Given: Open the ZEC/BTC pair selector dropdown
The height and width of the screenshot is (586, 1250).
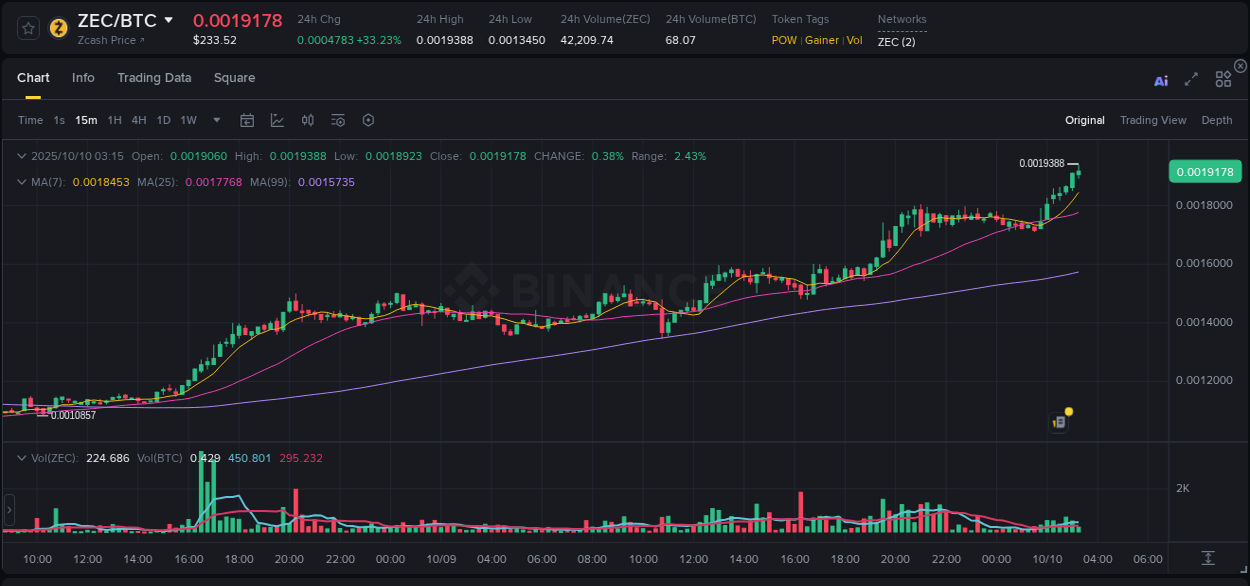Looking at the screenshot, I should point(168,19).
